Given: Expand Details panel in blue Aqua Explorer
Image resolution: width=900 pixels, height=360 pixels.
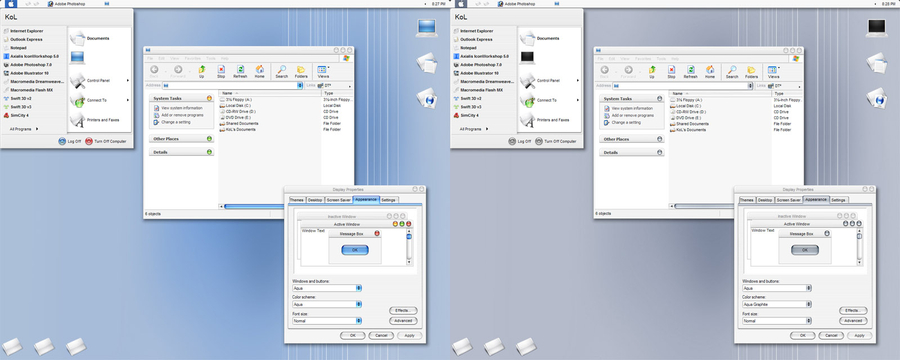Looking at the screenshot, I should [x=209, y=152].
